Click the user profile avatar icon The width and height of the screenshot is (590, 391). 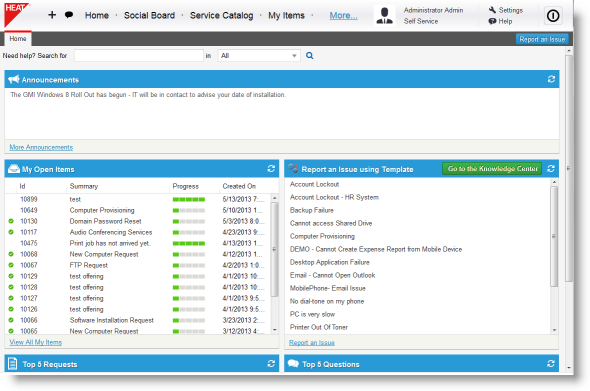[384, 15]
